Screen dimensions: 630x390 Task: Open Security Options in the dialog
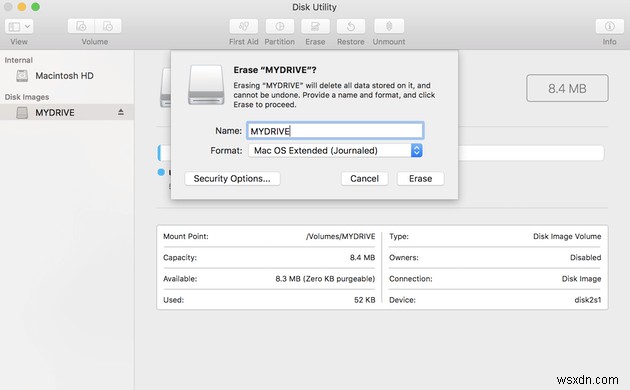(x=232, y=179)
